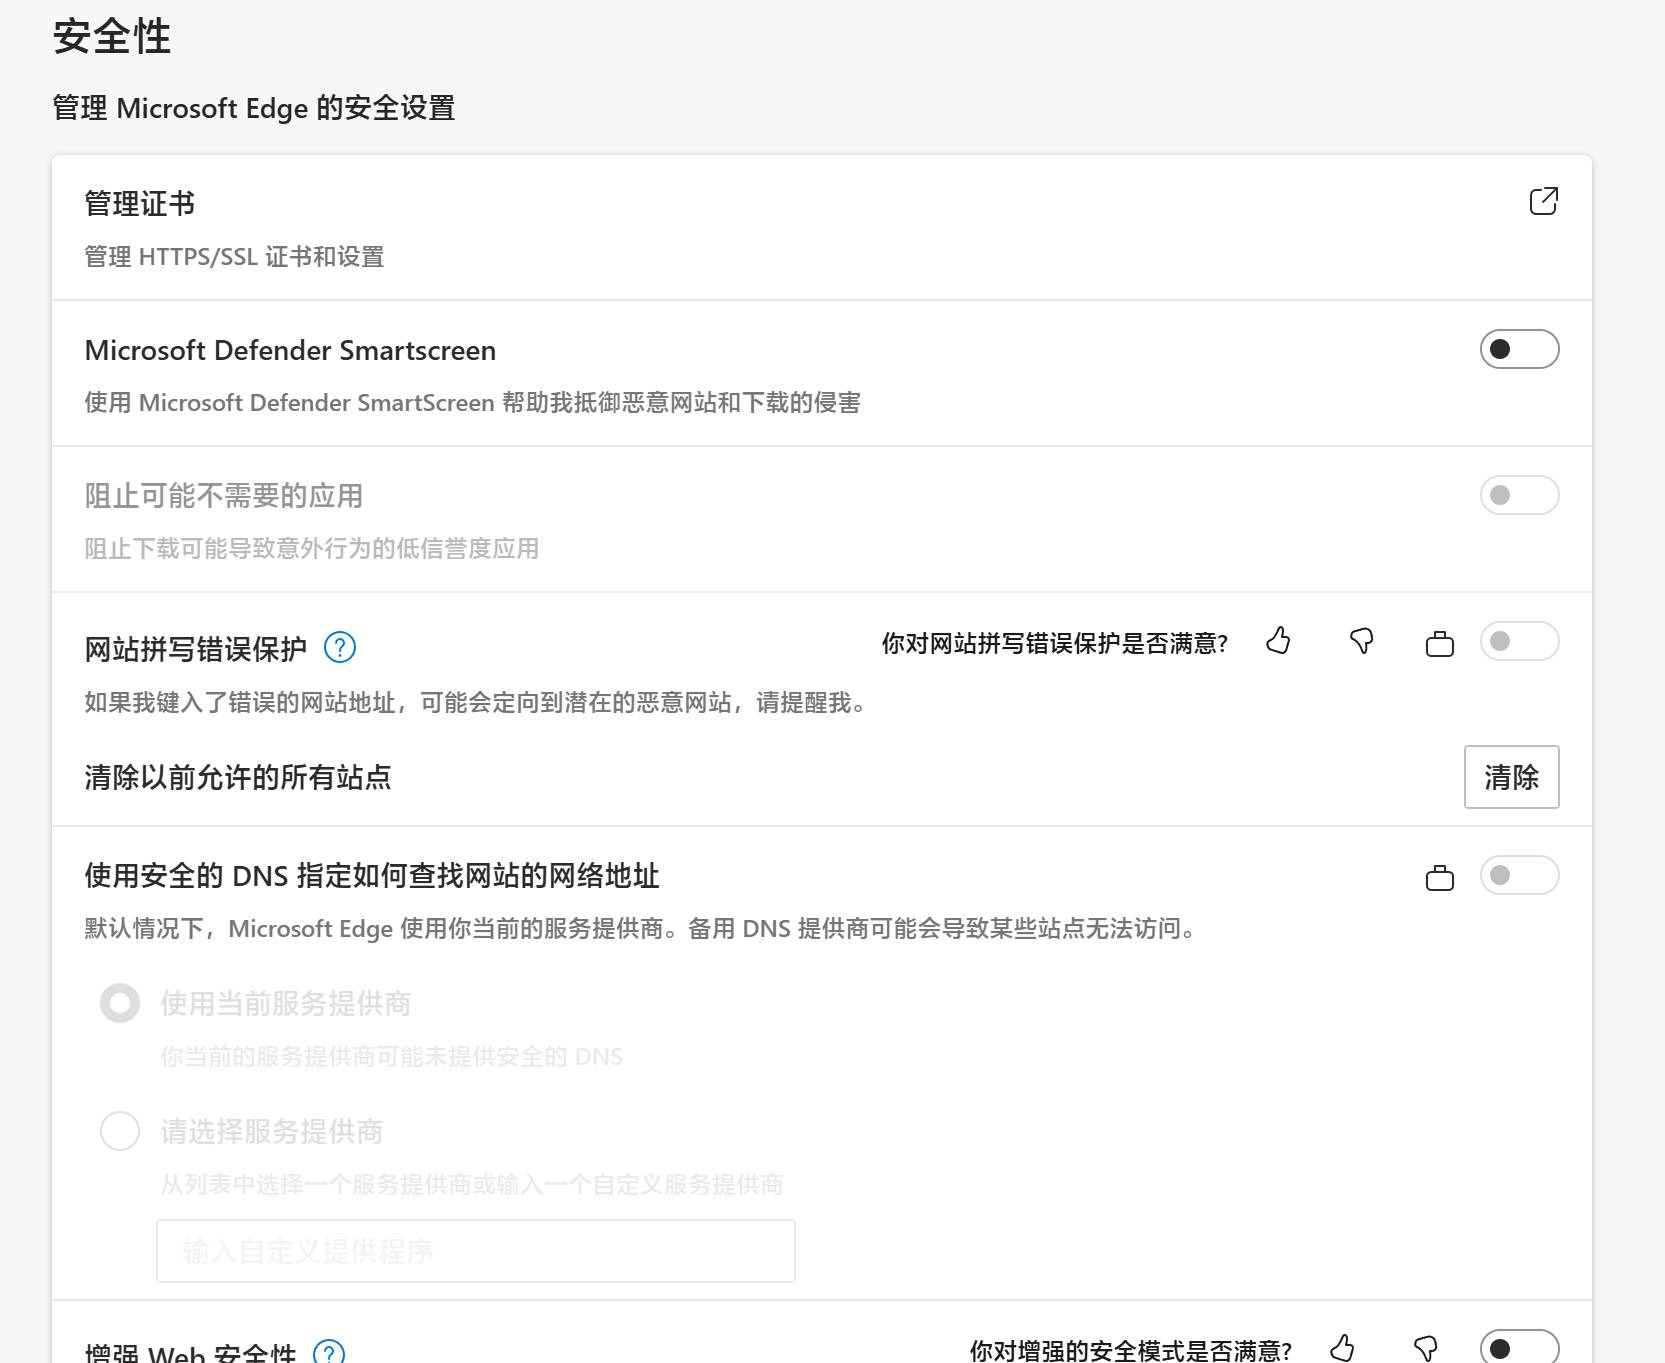Click help icon beside 网站拼写错误保护
This screenshot has width=1665, height=1363.
click(x=340, y=648)
